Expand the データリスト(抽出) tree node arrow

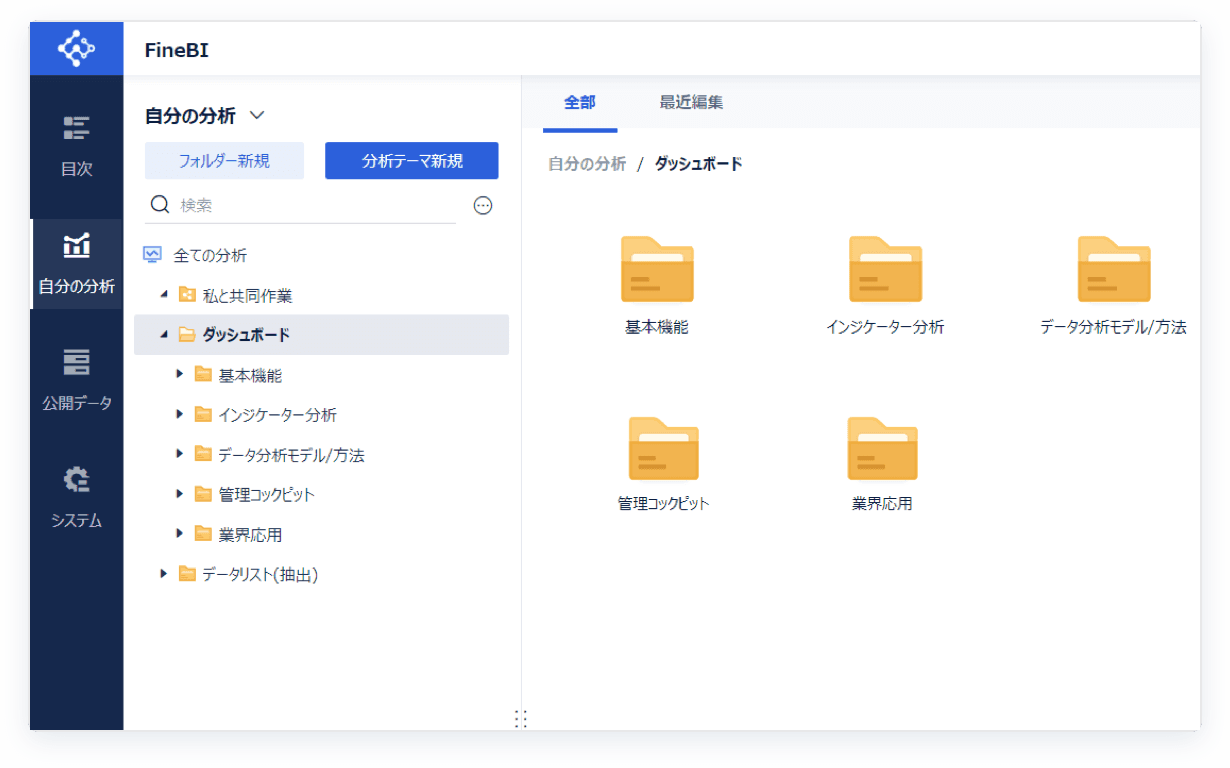coord(164,574)
